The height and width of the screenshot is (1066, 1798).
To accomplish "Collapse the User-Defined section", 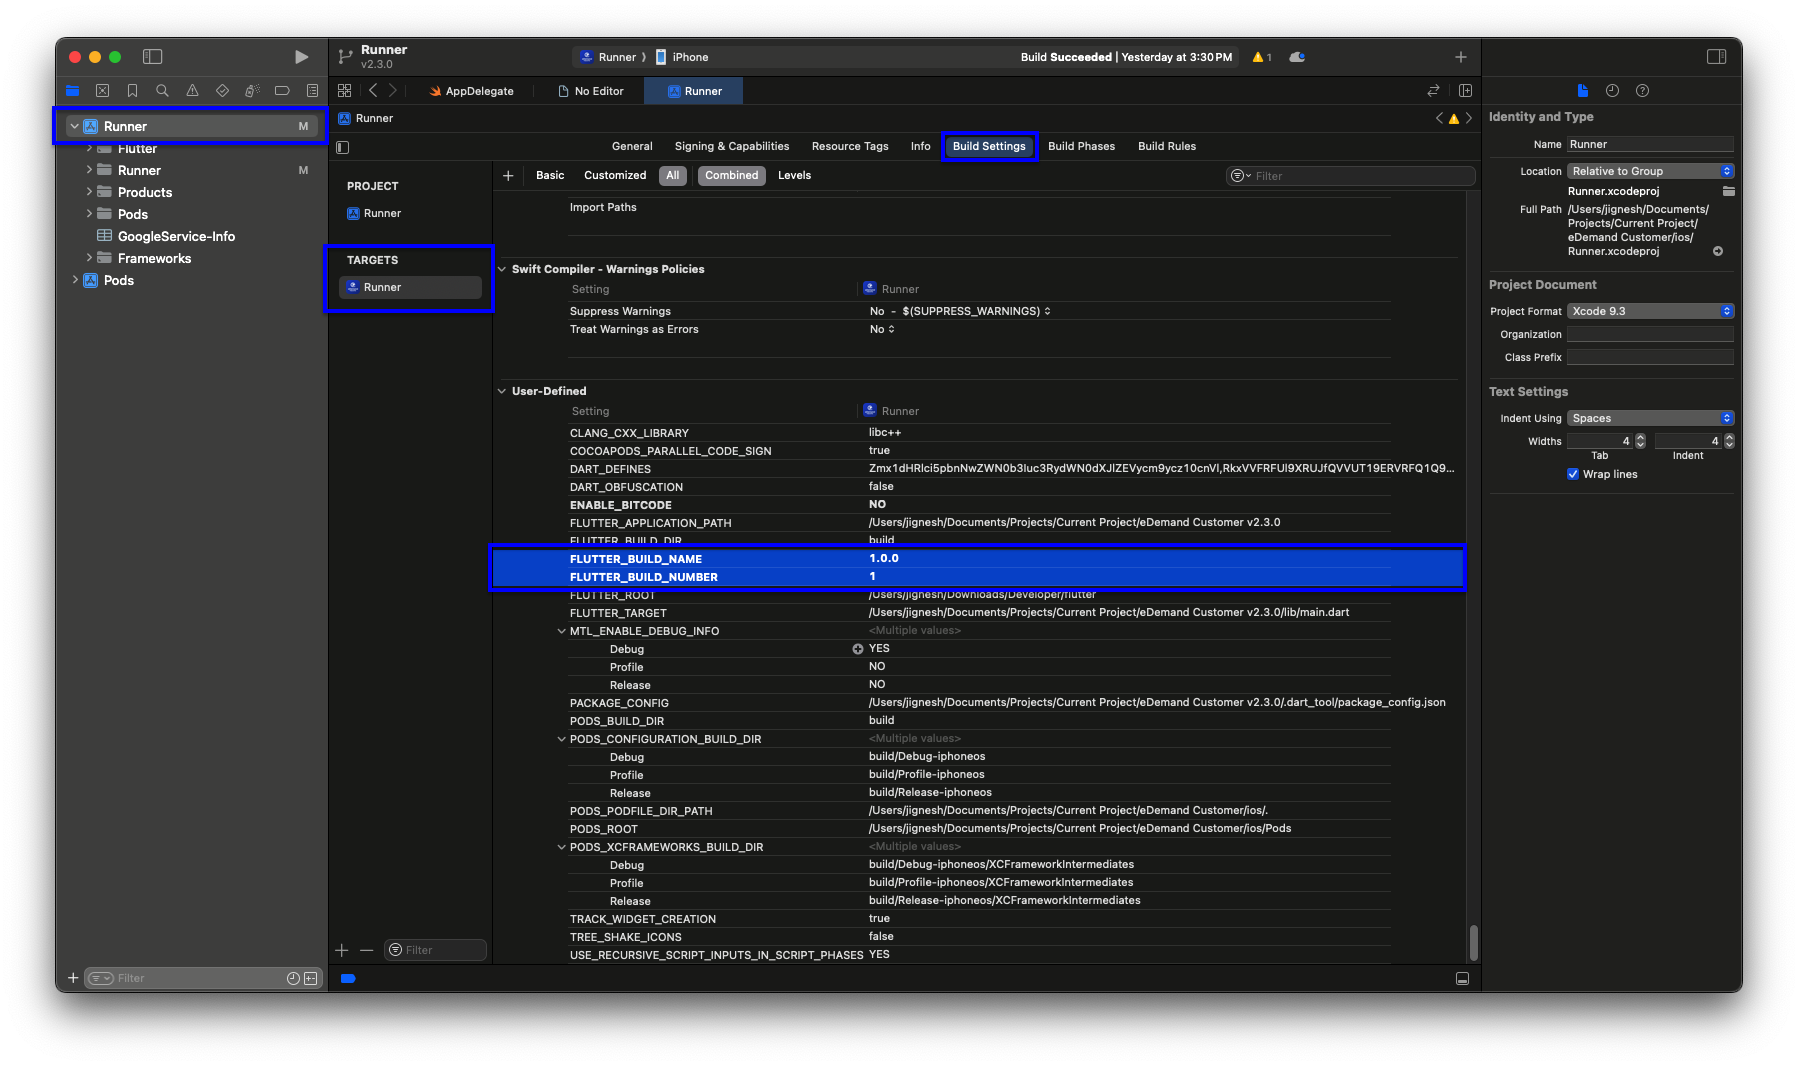I will coord(502,391).
